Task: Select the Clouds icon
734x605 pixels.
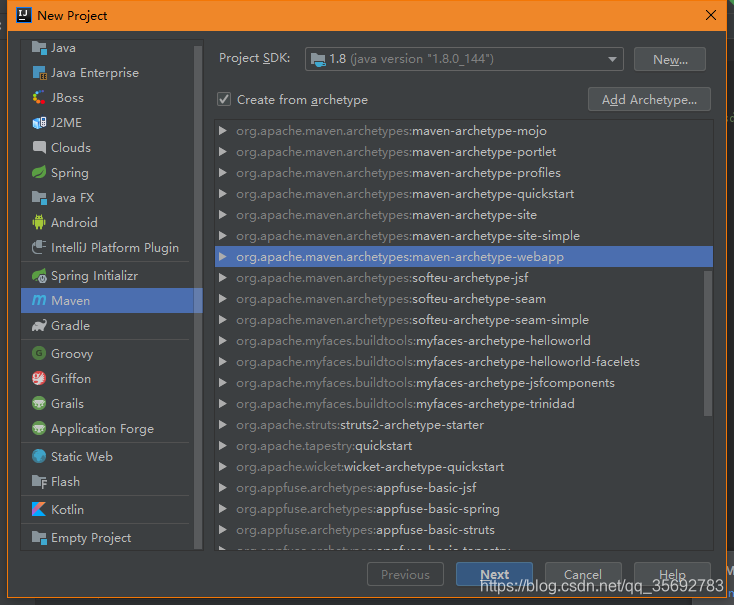Action: pyautogui.click(x=39, y=148)
